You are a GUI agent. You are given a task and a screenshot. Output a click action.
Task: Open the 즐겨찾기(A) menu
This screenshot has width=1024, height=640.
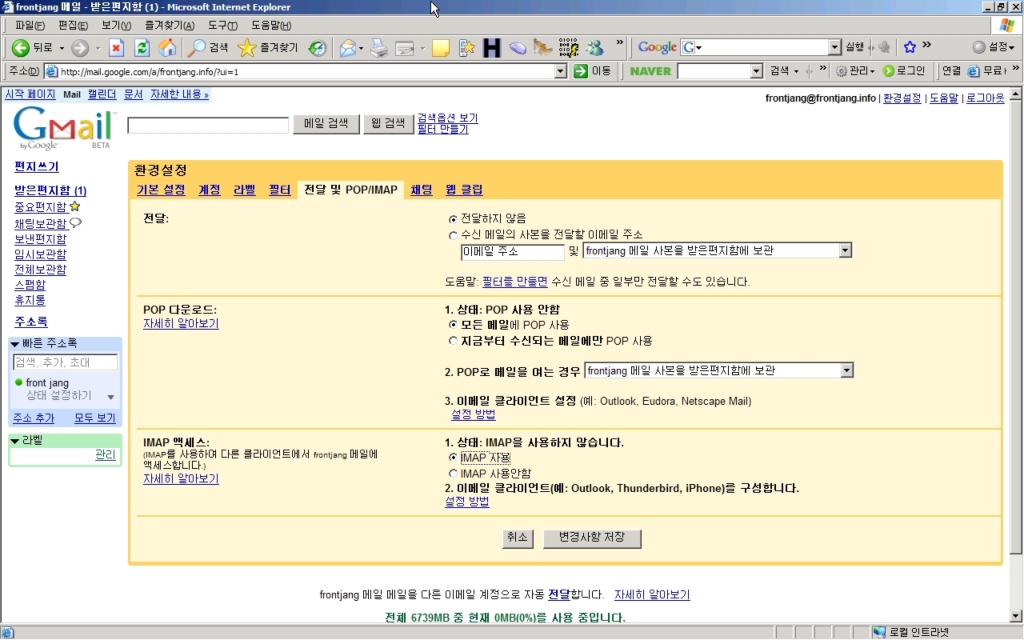click(x=169, y=25)
